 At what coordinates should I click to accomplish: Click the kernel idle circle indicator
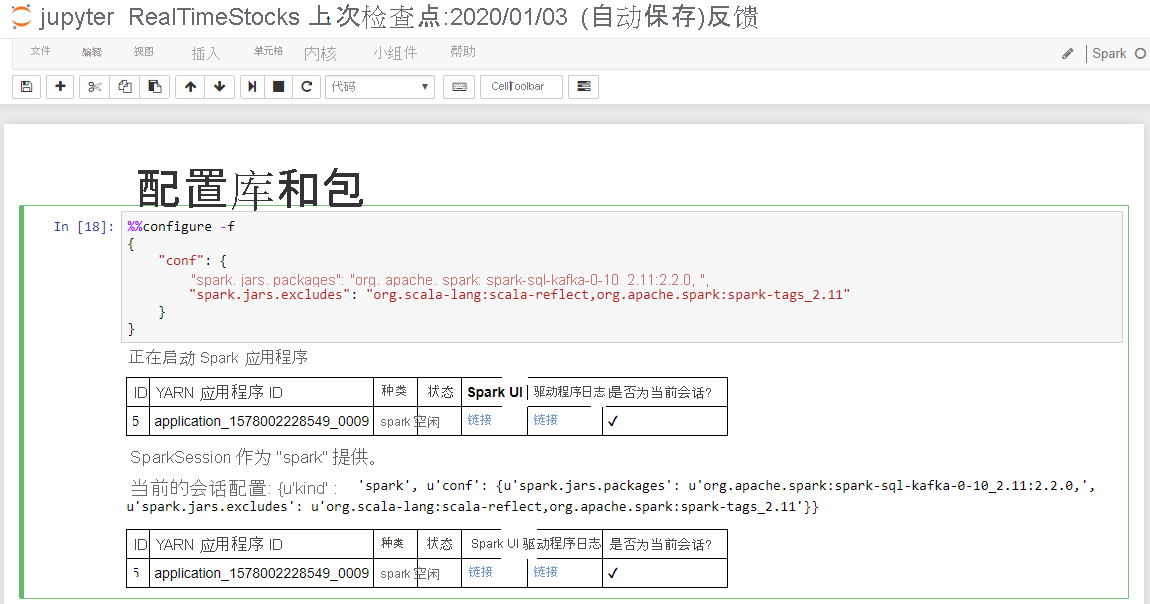coord(1140,54)
